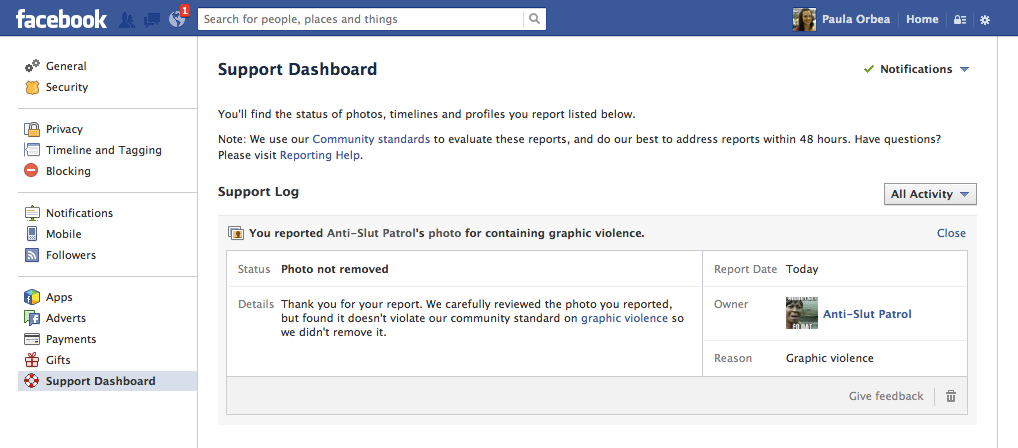1018x448 pixels.
Task: Go to Blocking settings
Action: pyautogui.click(x=68, y=171)
